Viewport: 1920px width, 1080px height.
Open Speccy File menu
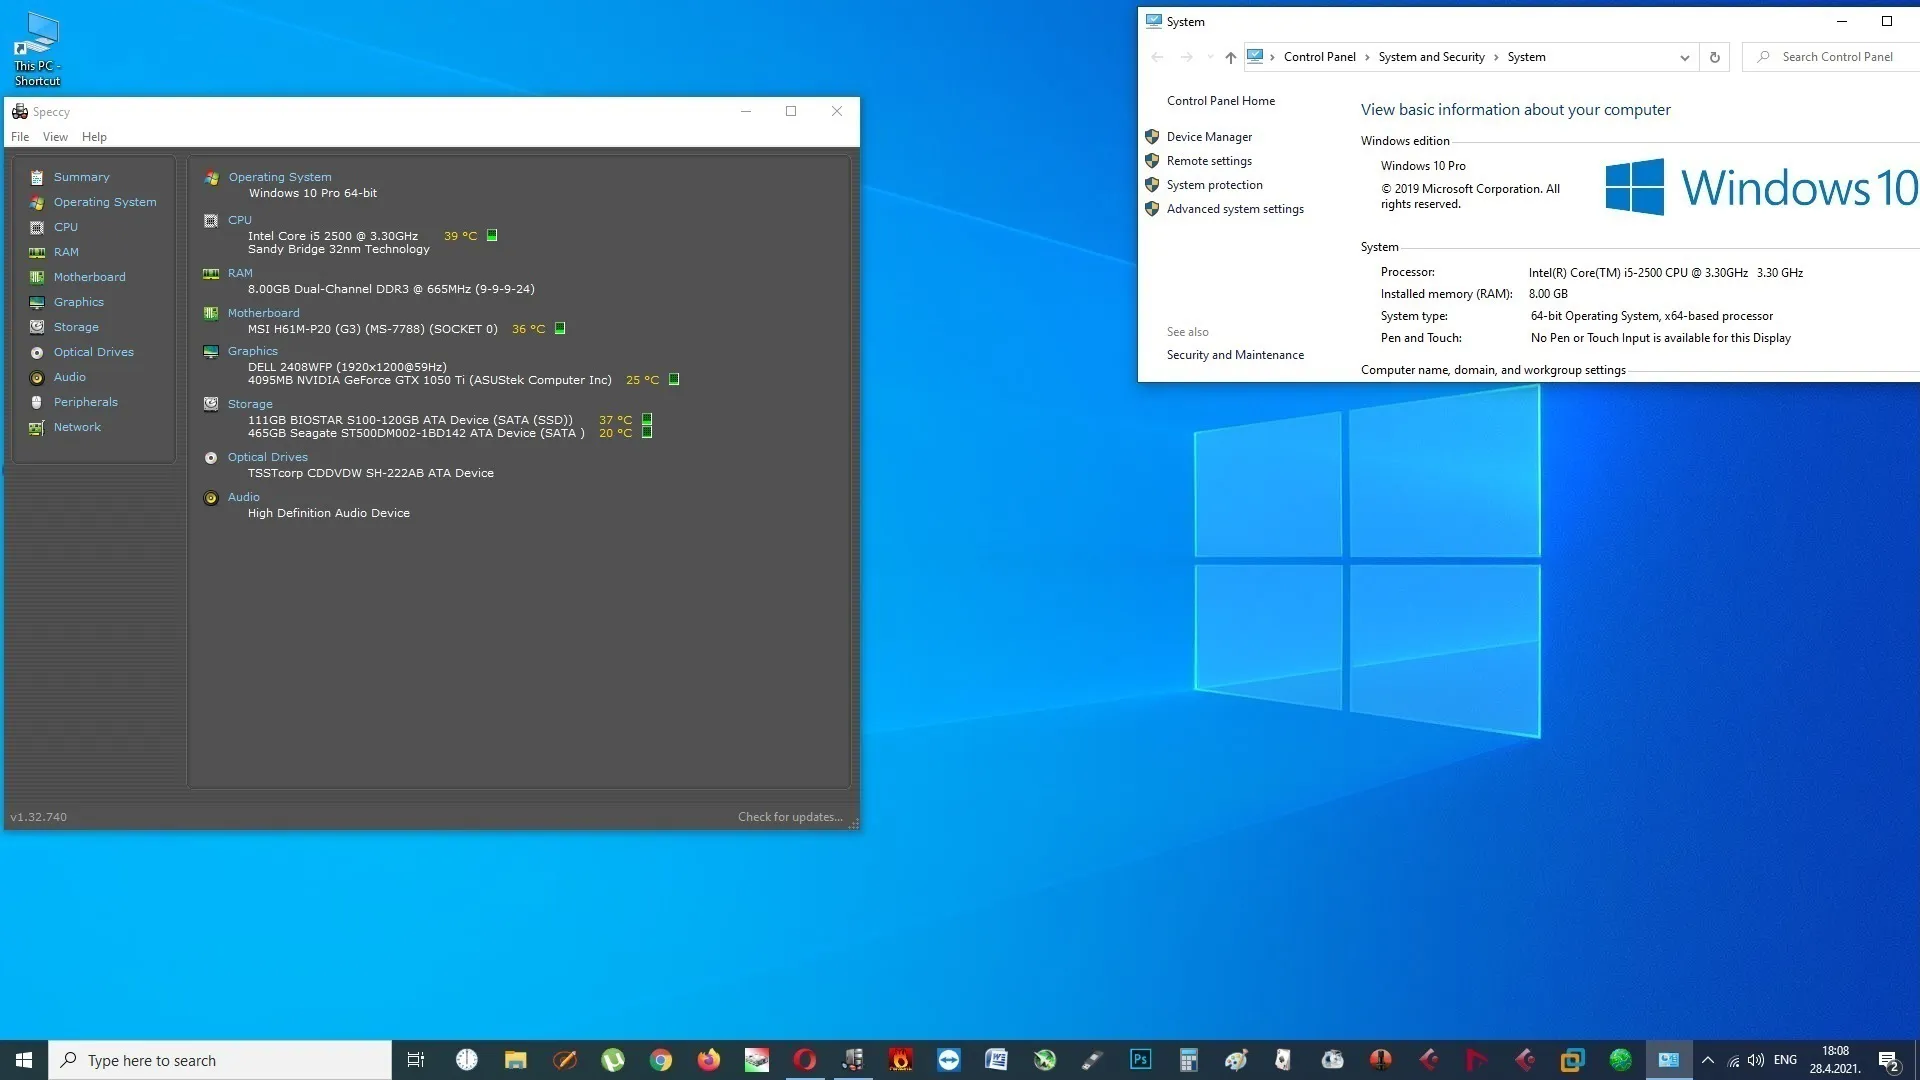20,137
